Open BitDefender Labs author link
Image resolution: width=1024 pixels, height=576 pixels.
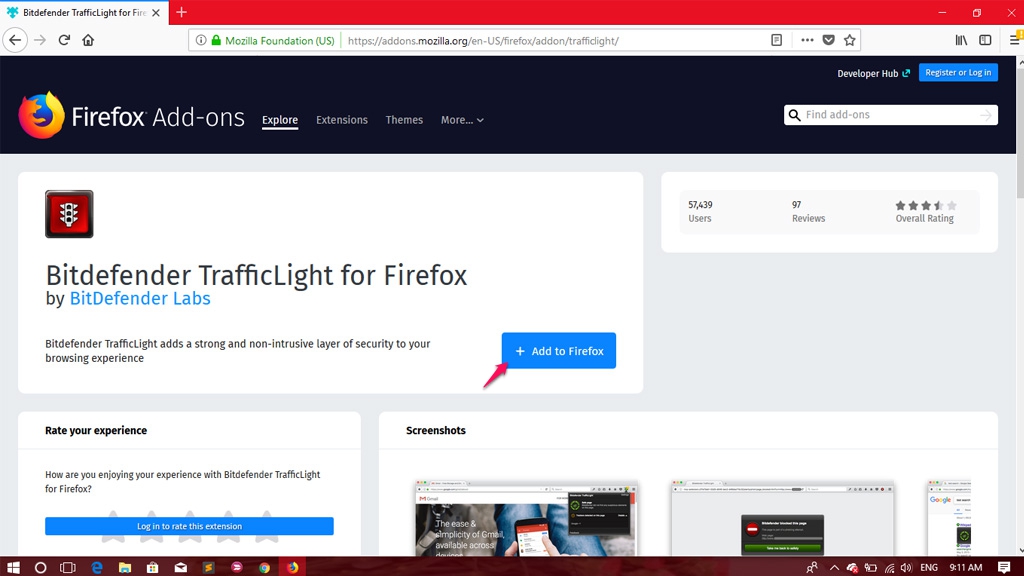point(140,298)
